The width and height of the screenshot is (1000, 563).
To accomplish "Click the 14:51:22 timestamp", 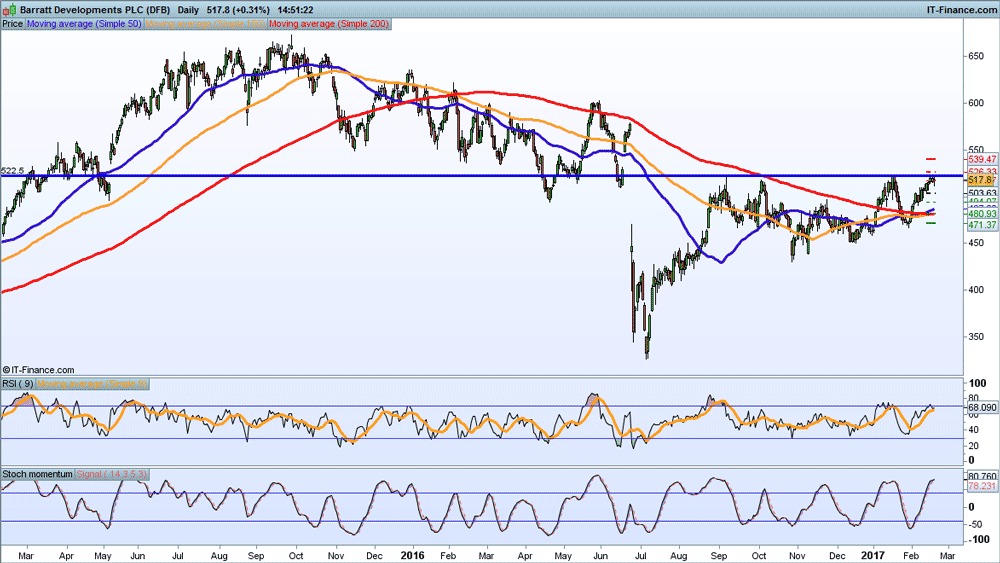I will pos(295,10).
